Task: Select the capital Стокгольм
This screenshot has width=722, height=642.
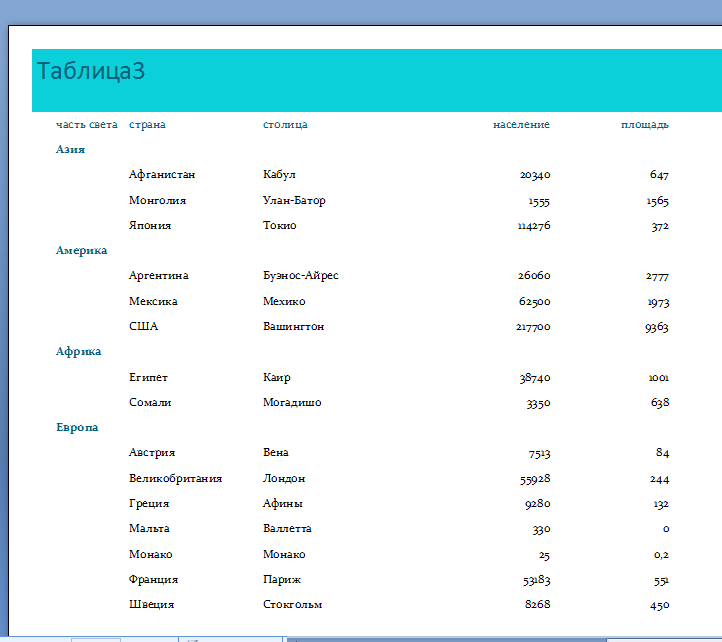Action: 292,604
